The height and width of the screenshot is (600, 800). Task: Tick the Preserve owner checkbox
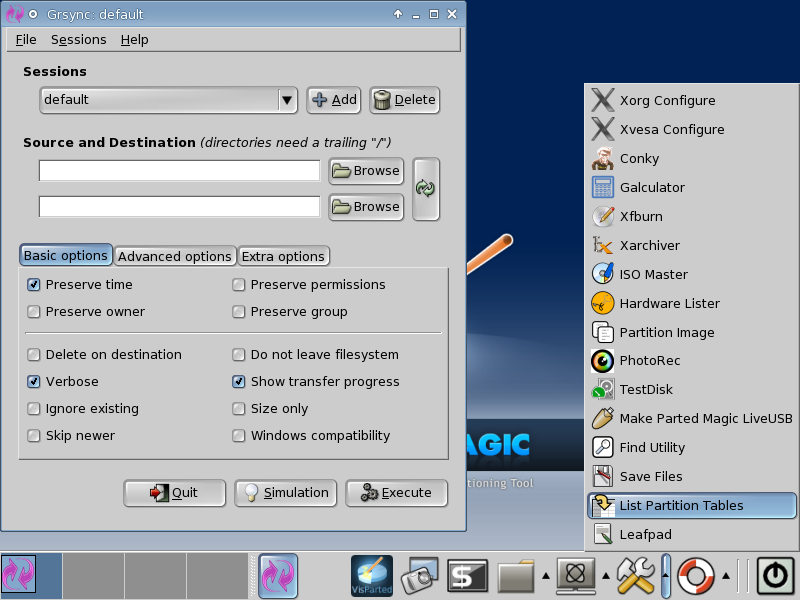(x=34, y=311)
